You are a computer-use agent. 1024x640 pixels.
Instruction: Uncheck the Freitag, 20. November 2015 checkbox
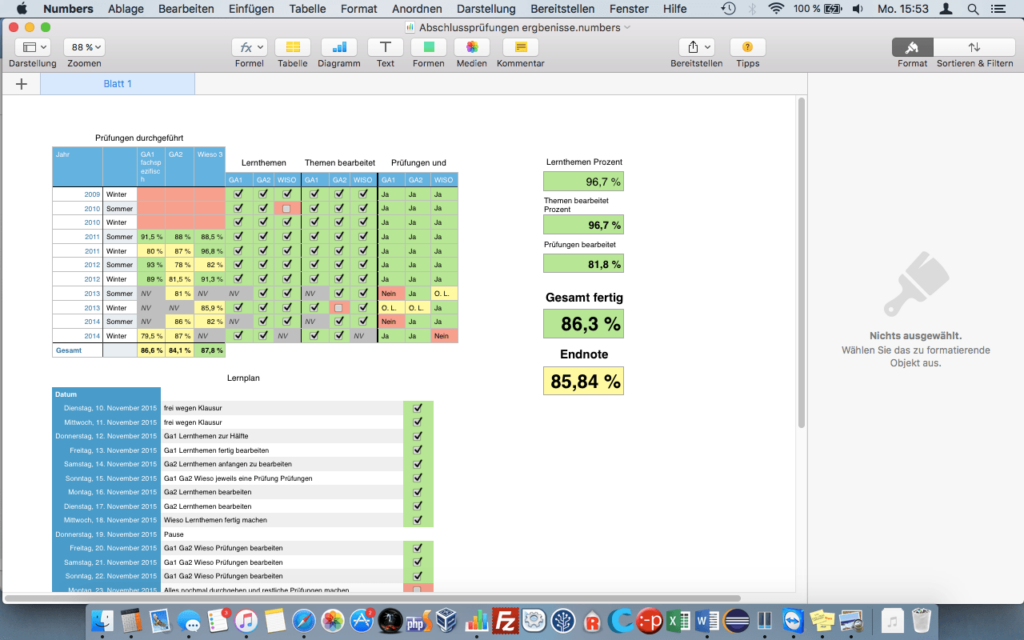tap(417, 548)
